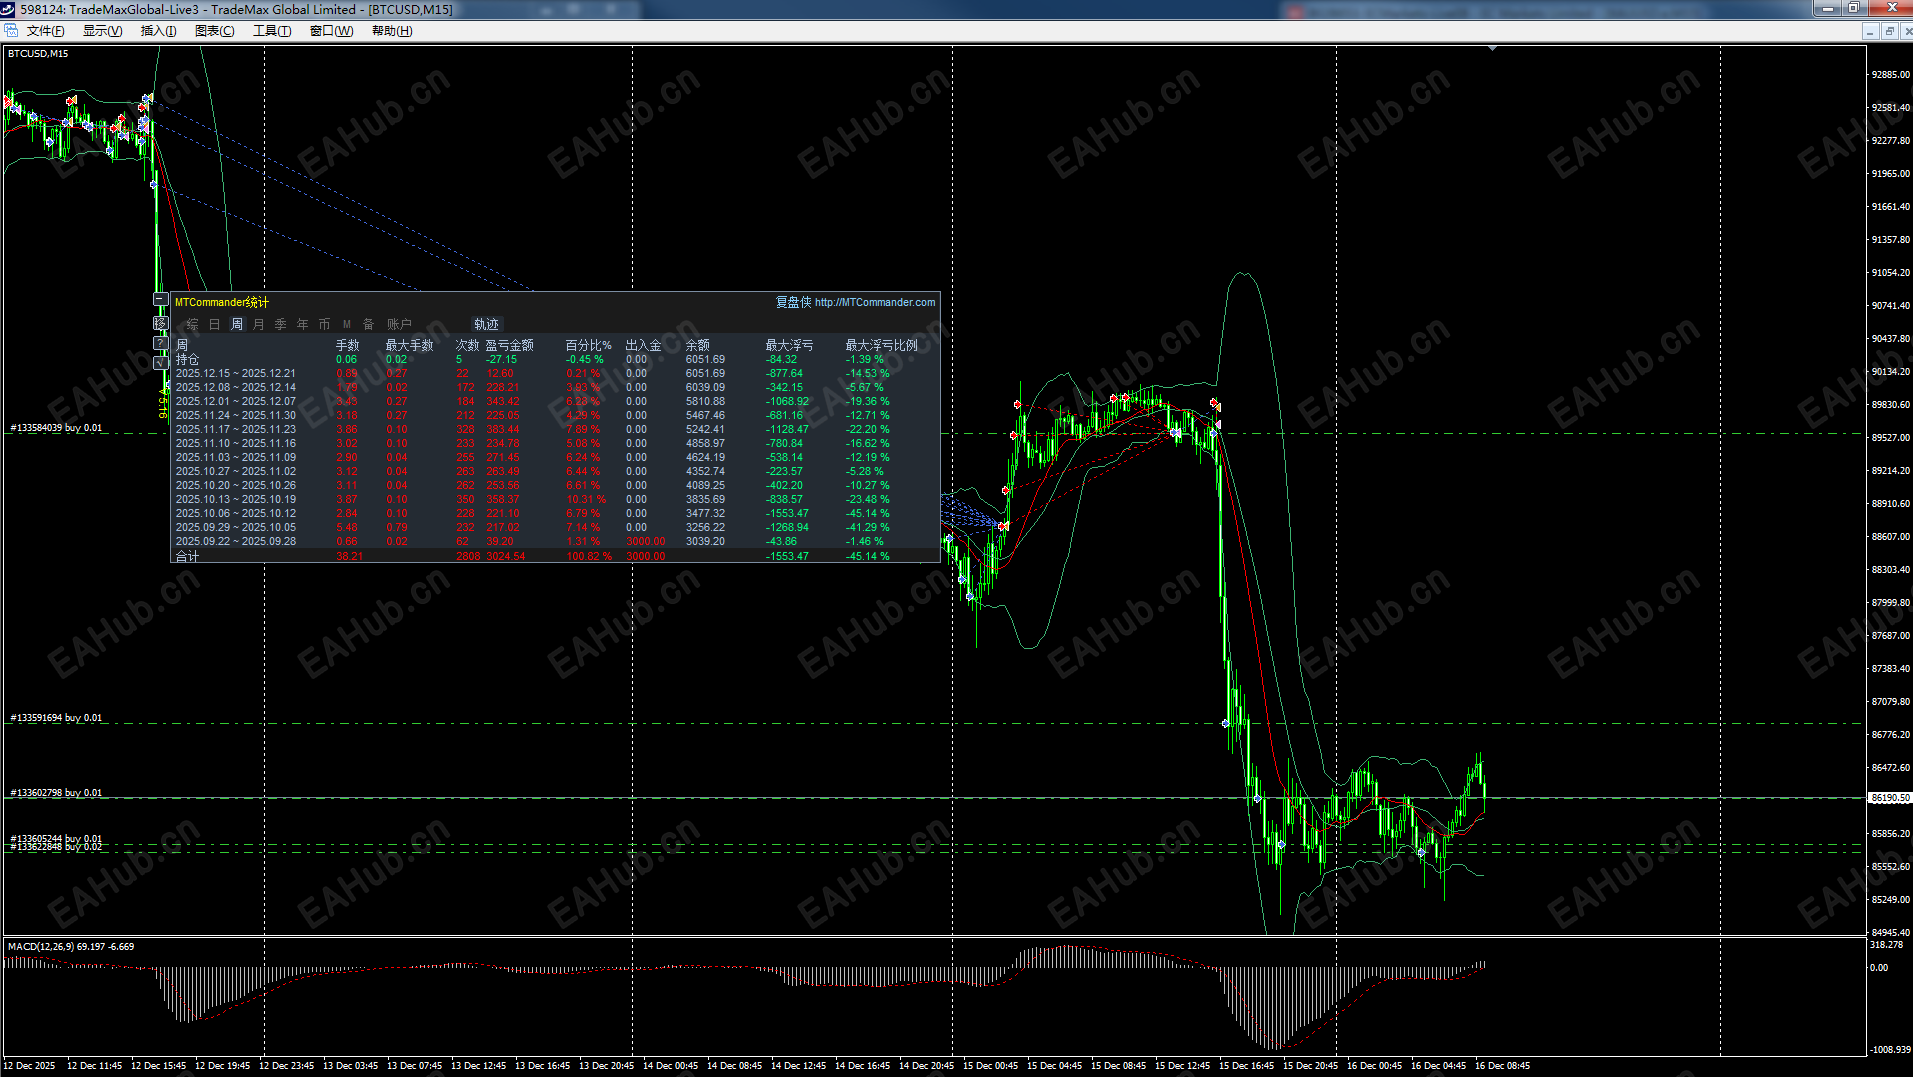This screenshot has width=1913, height=1077.
Task: Switch to the 年 yearly tab
Action: [x=303, y=324]
